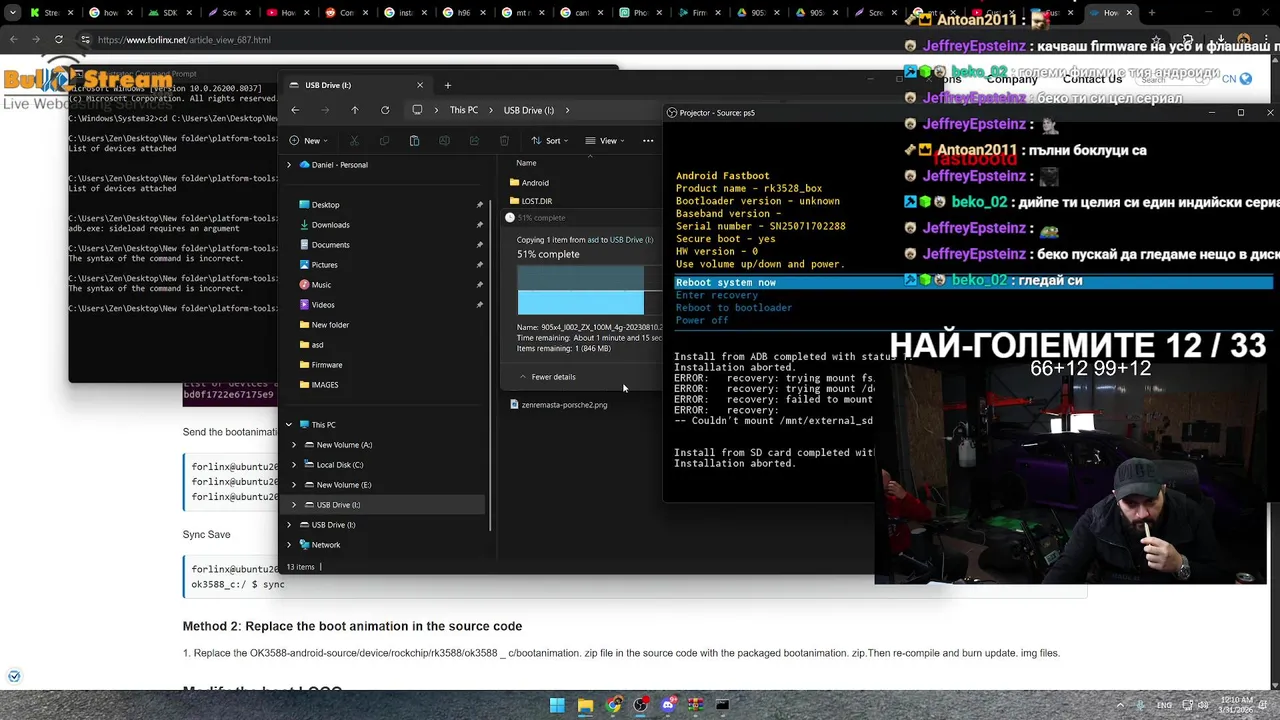The height and width of the screenshot is (720, 1280).
Task: Open File Explorer from the taskbar
Action: point(585,705)
